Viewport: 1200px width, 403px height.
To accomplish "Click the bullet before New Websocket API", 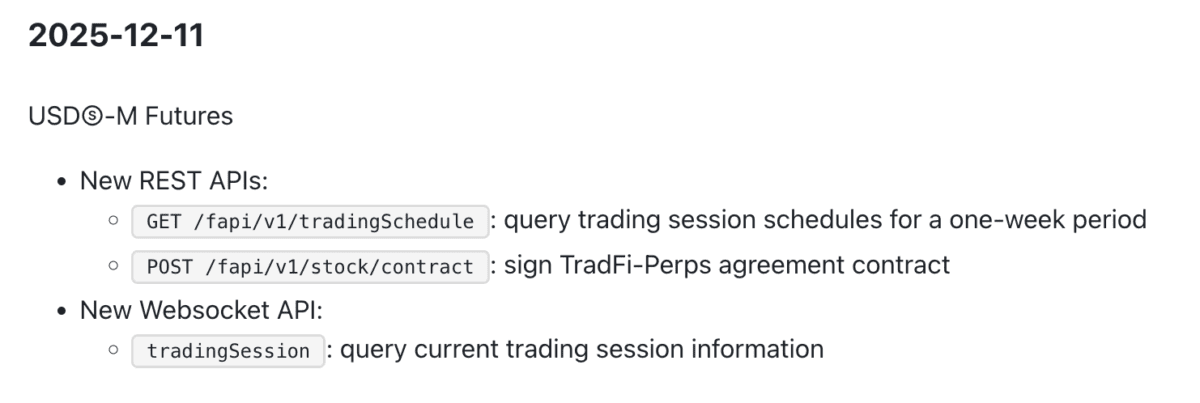I will click(63, 310).
